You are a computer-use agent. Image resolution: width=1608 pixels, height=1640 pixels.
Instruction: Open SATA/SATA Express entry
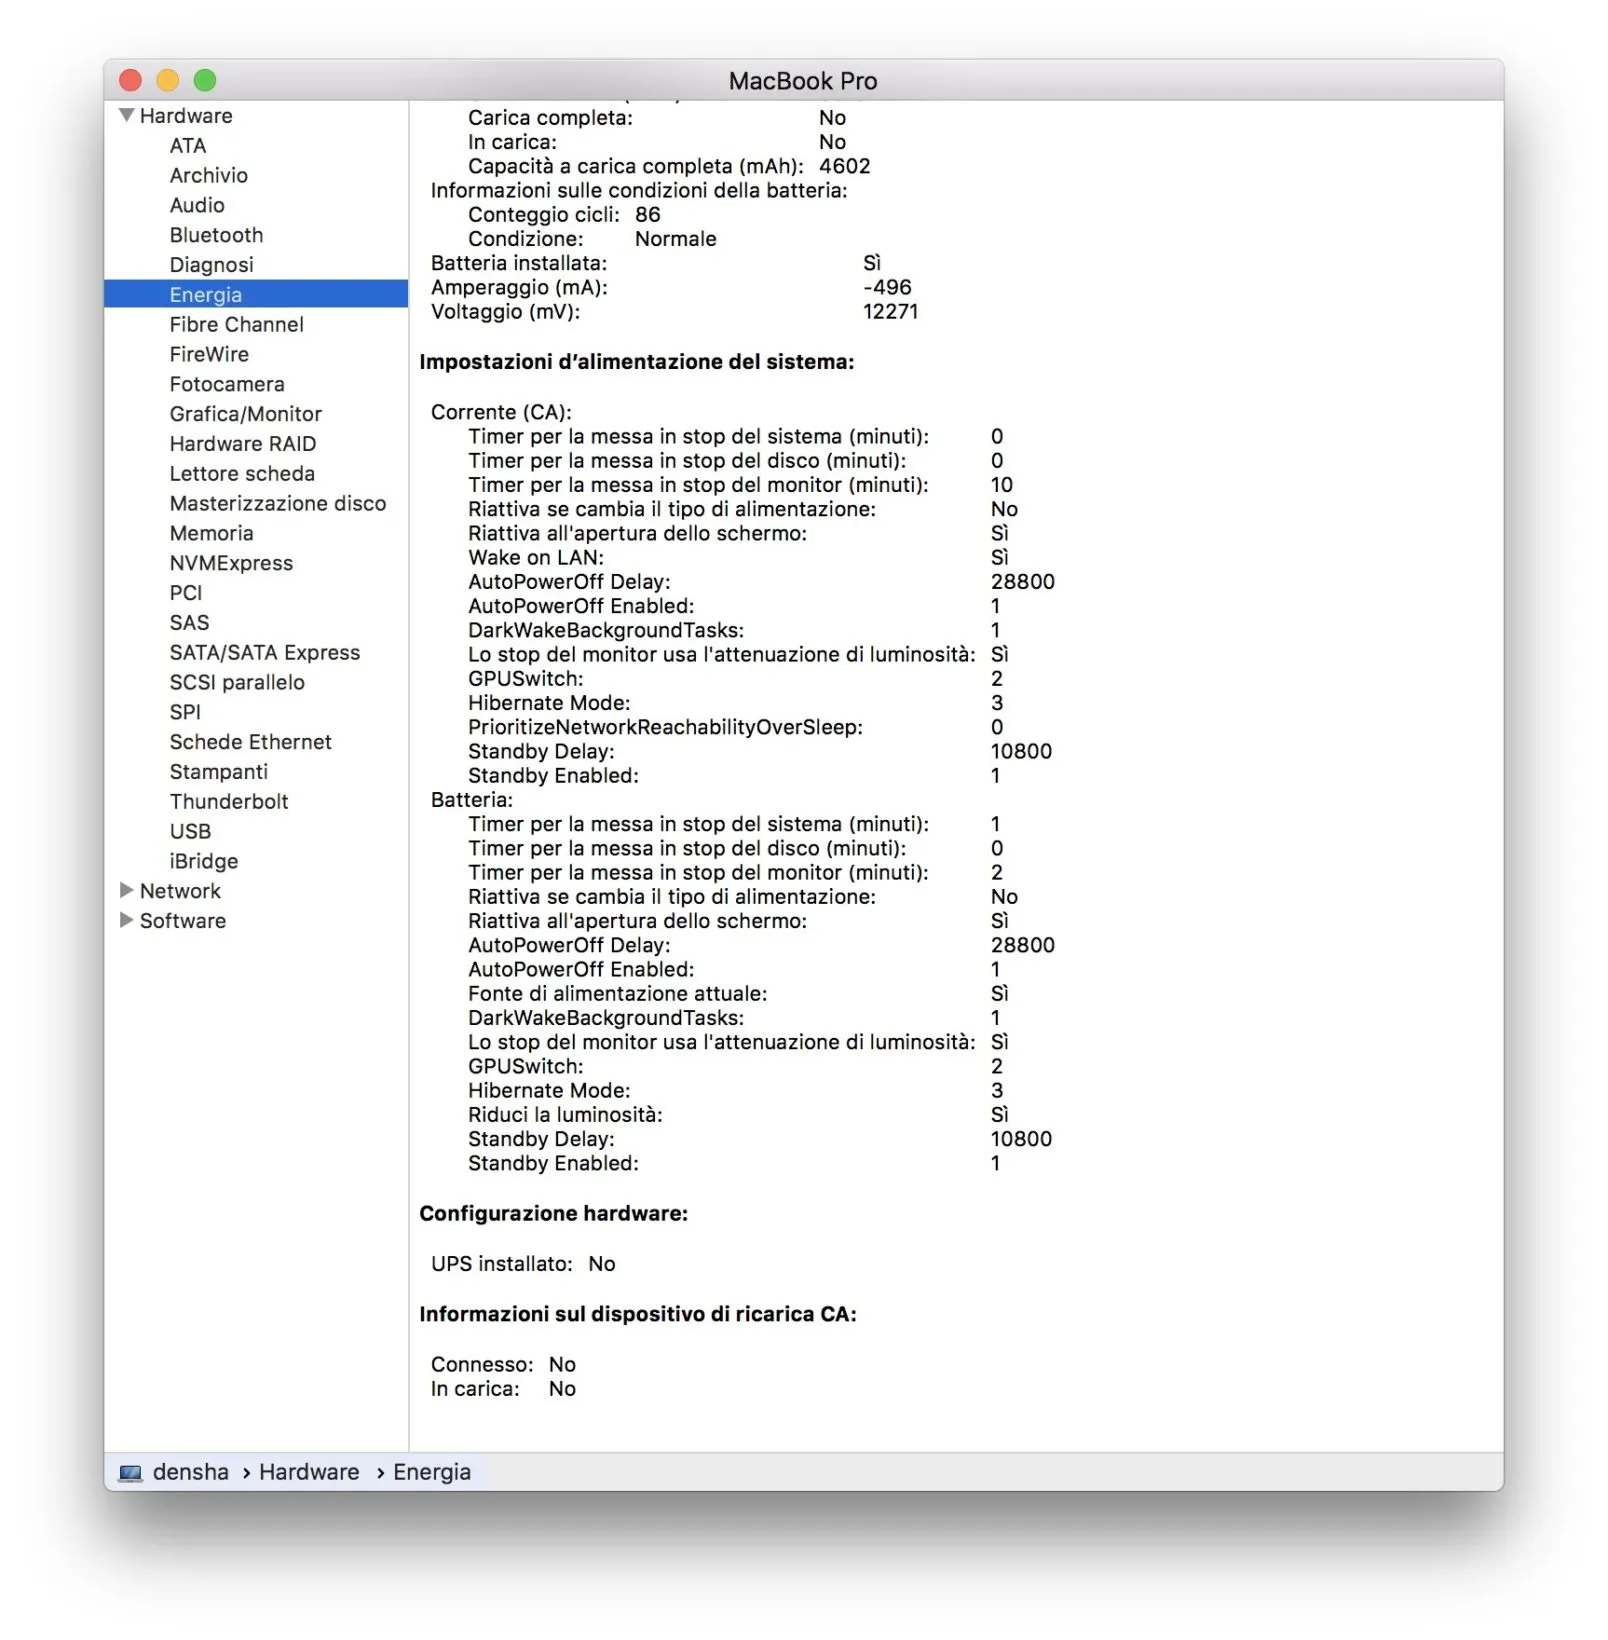pyautogui.click(x=264, y=653)
